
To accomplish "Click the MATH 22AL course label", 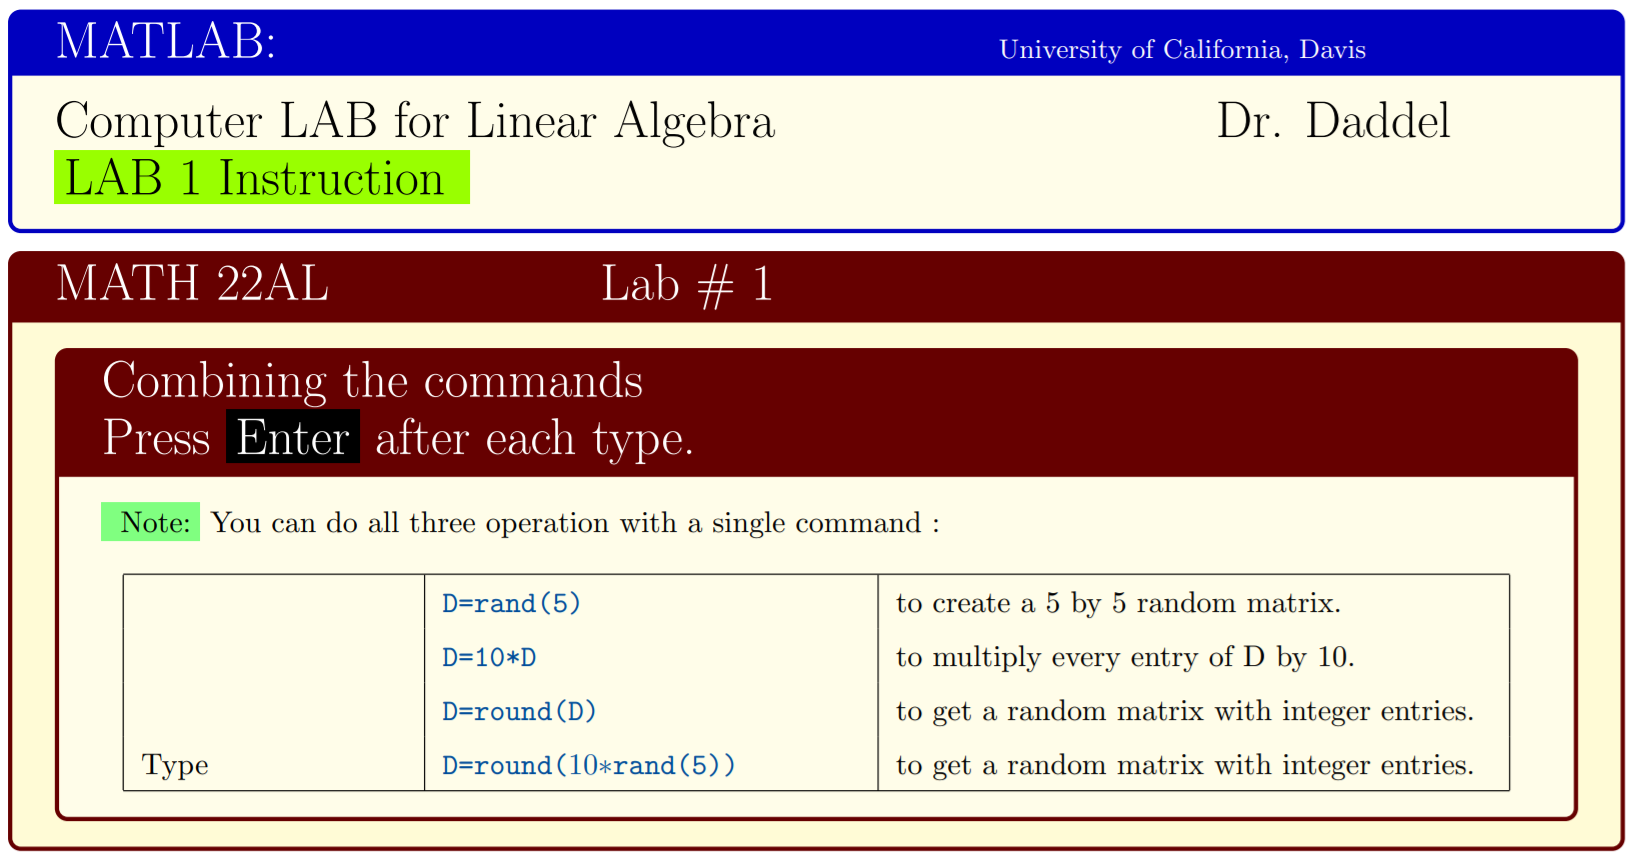I will click(x=192, y=284).
